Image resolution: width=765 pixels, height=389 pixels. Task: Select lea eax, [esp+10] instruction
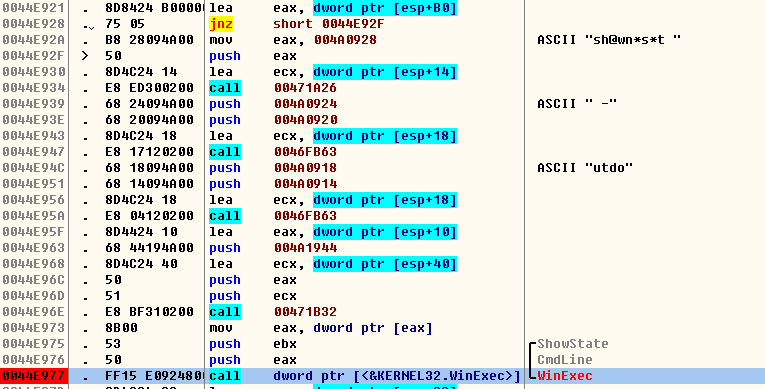point(333,232)
